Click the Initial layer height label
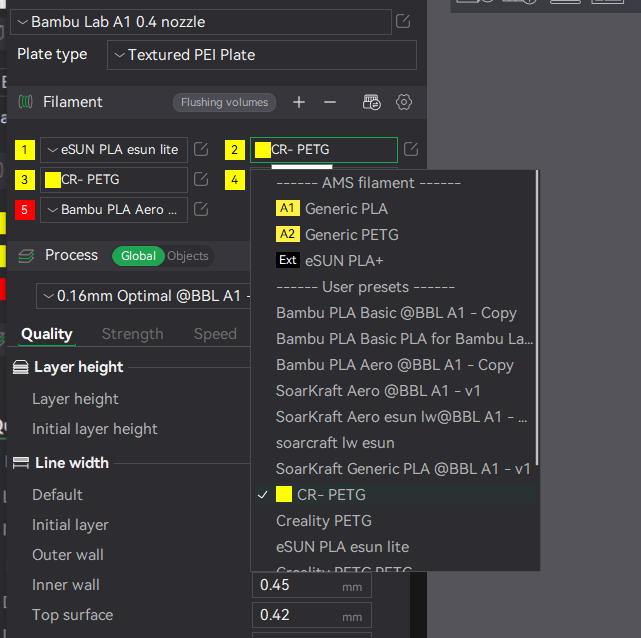This screenshot has width=641, height=638. (94, 429)
